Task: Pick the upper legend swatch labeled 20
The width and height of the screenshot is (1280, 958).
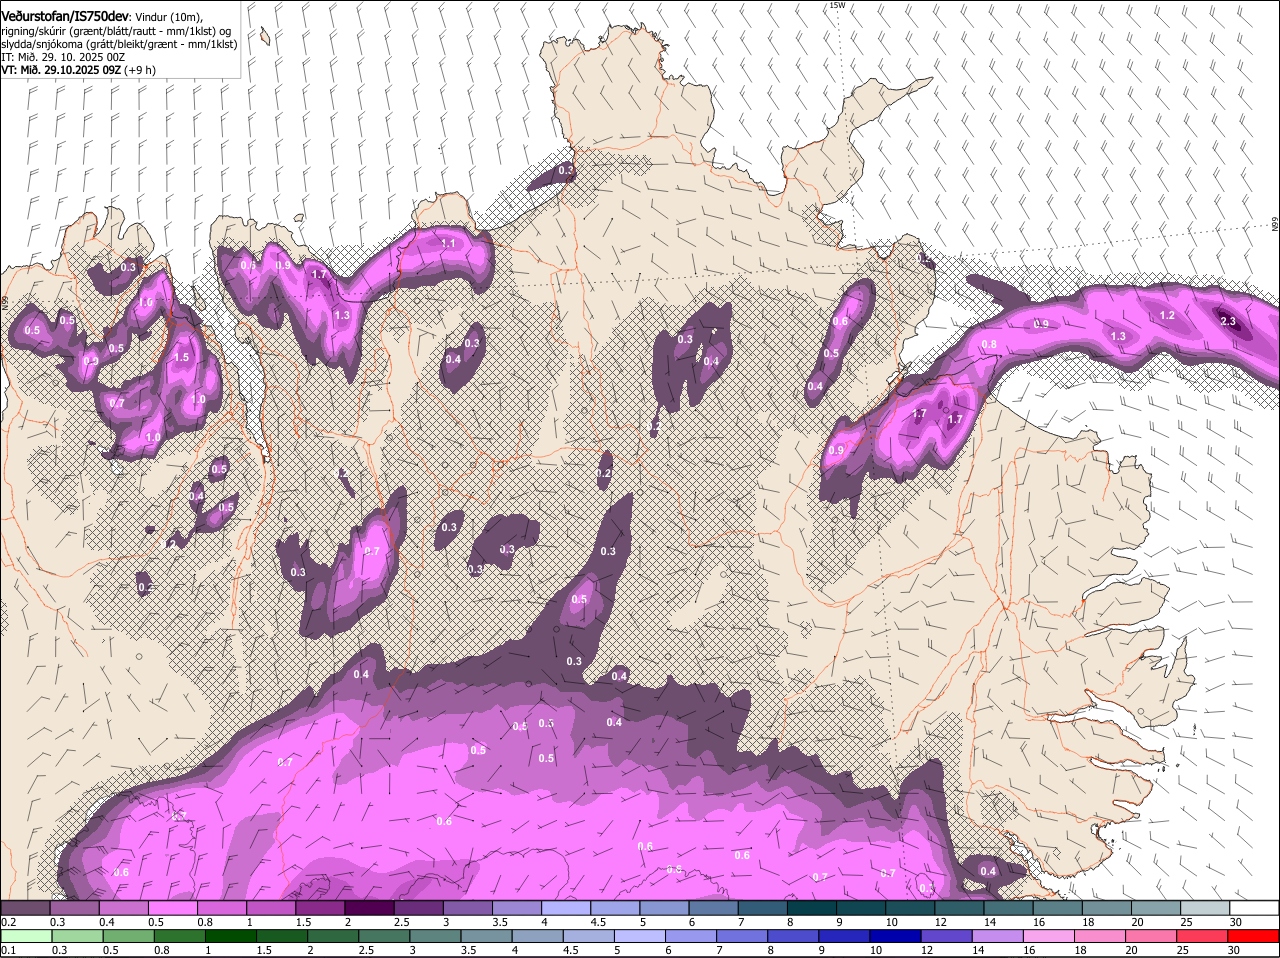Action: point(1156,907)
